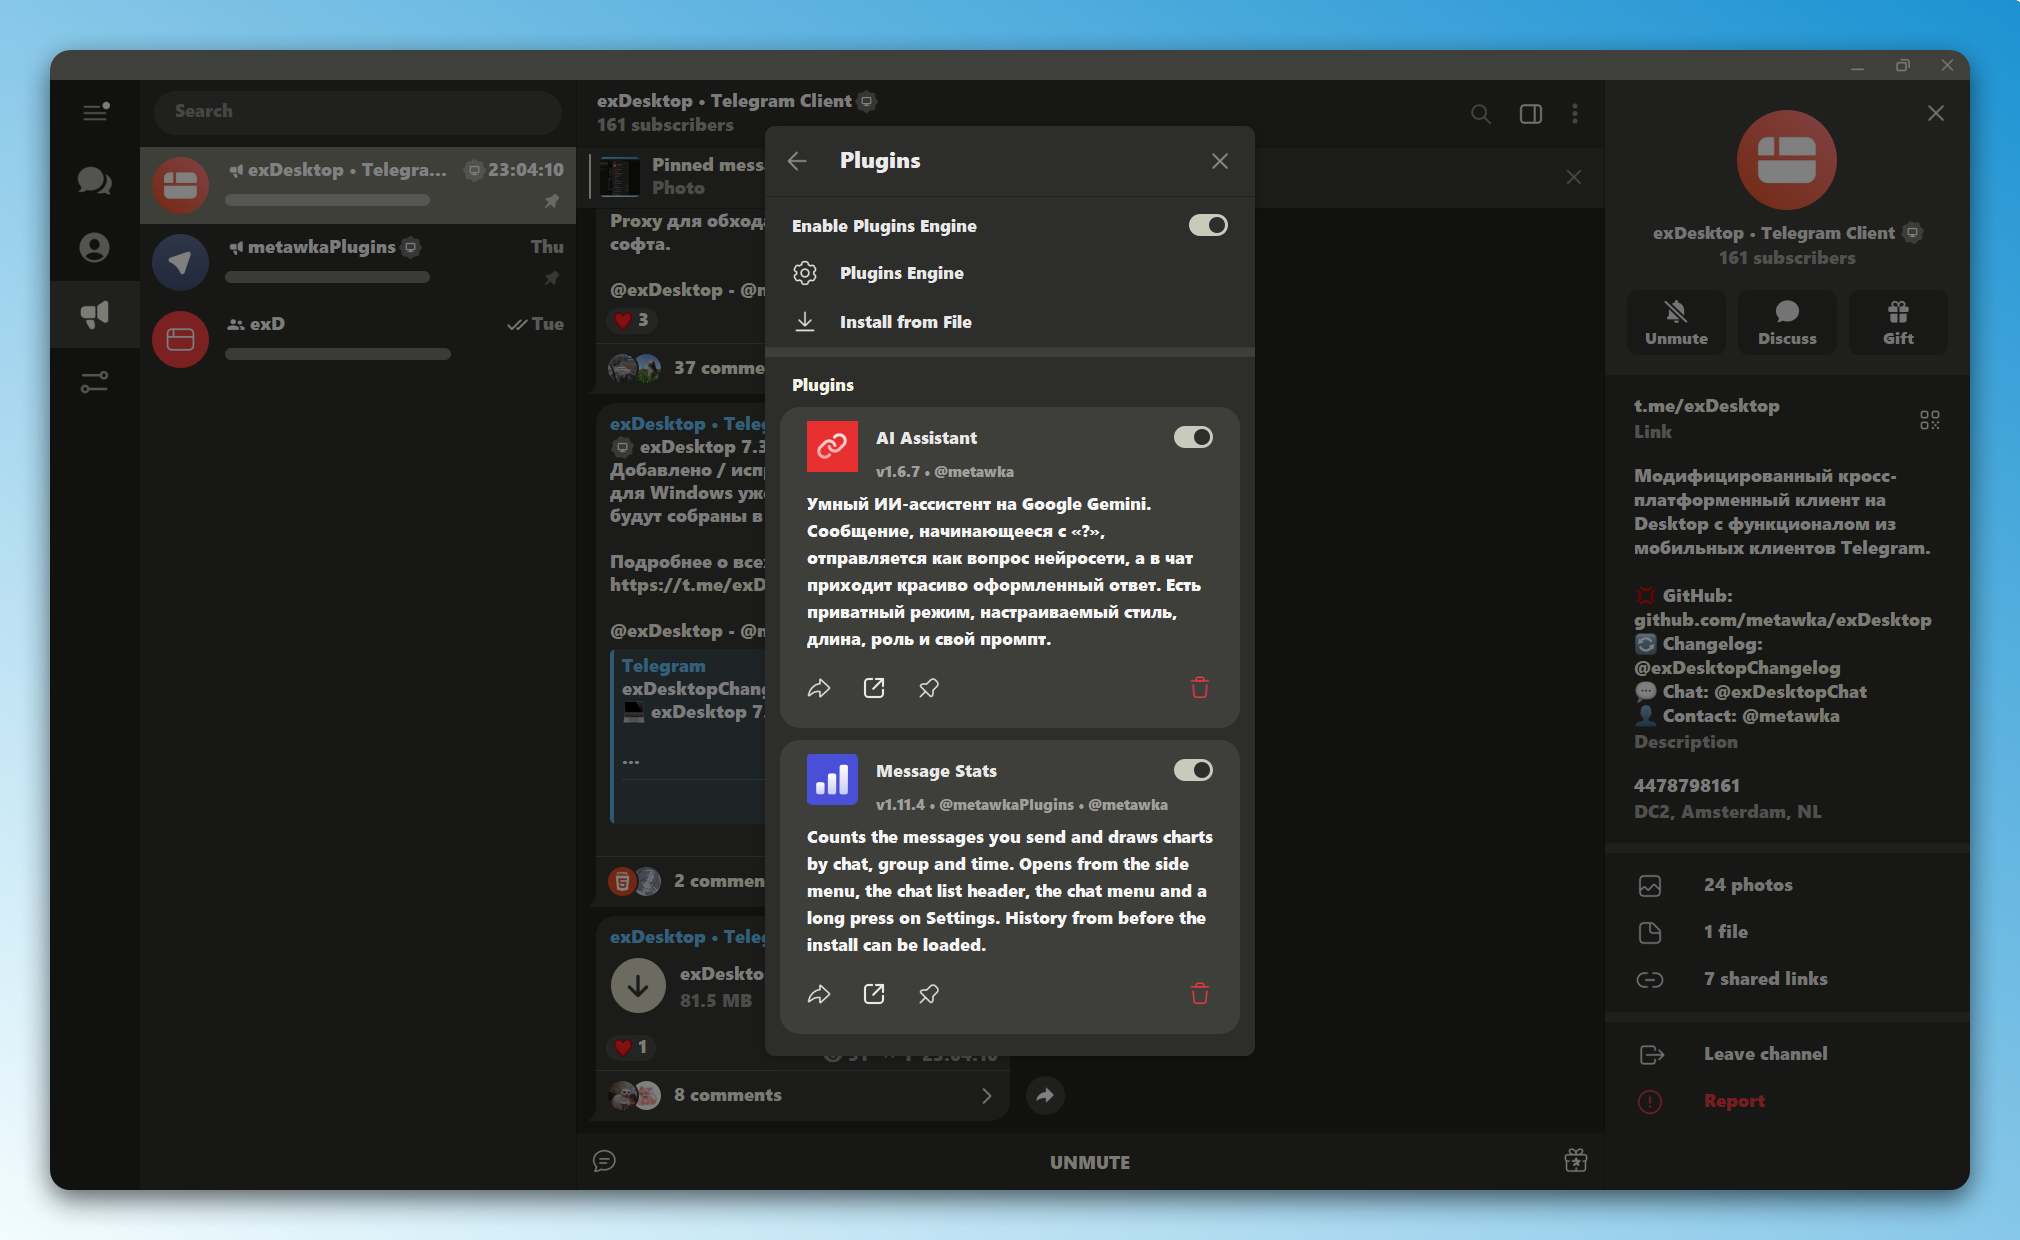Open the metawkaPlugins chat
The image size is (2020, 1240).
coord(358,262)
